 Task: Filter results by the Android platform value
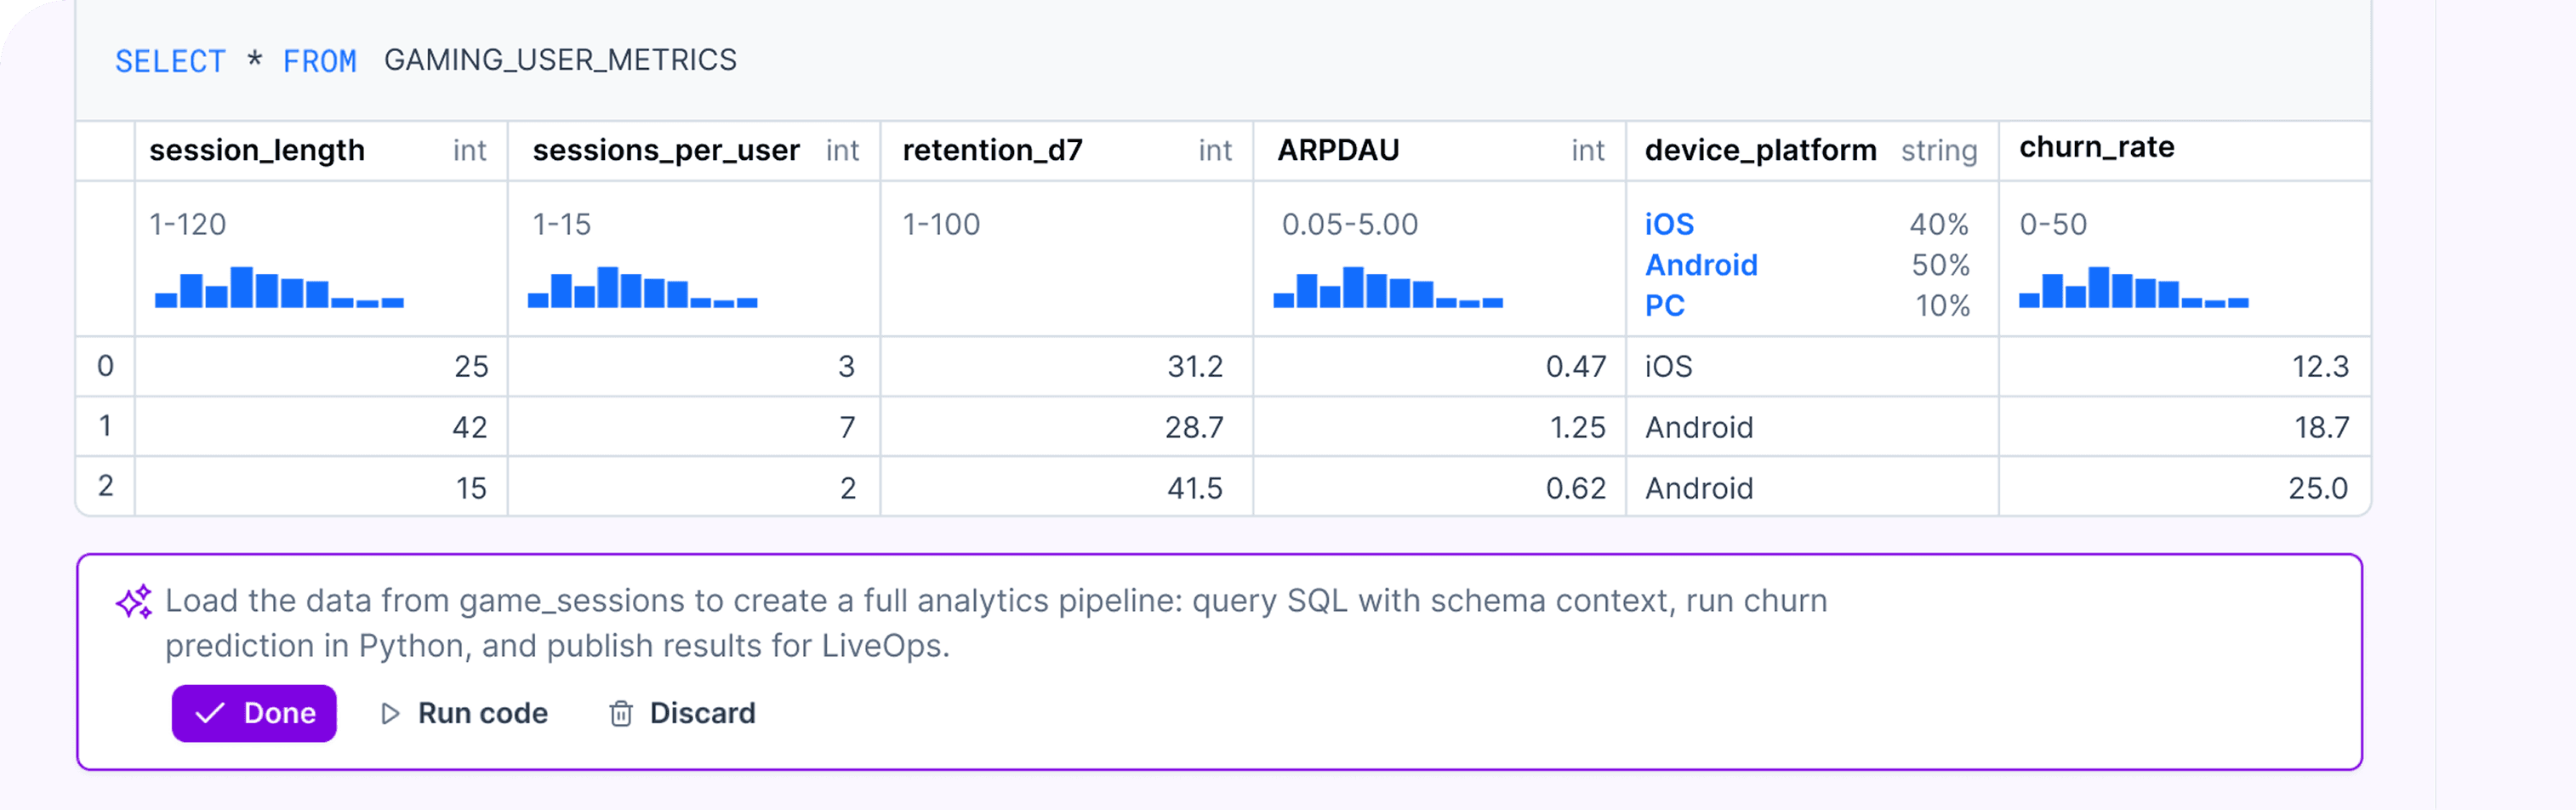(1702, 264)
